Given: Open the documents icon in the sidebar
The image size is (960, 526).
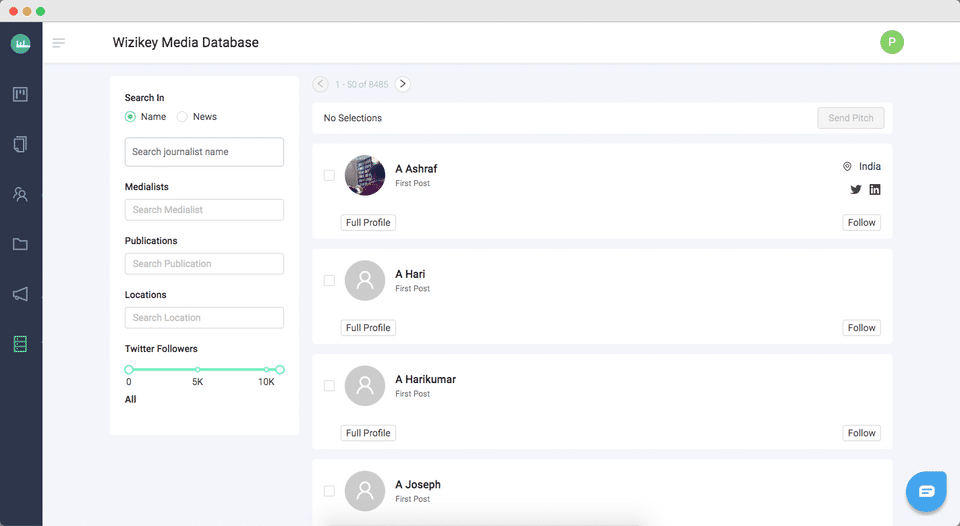Looking at the screenshot, I should (21, 145).
